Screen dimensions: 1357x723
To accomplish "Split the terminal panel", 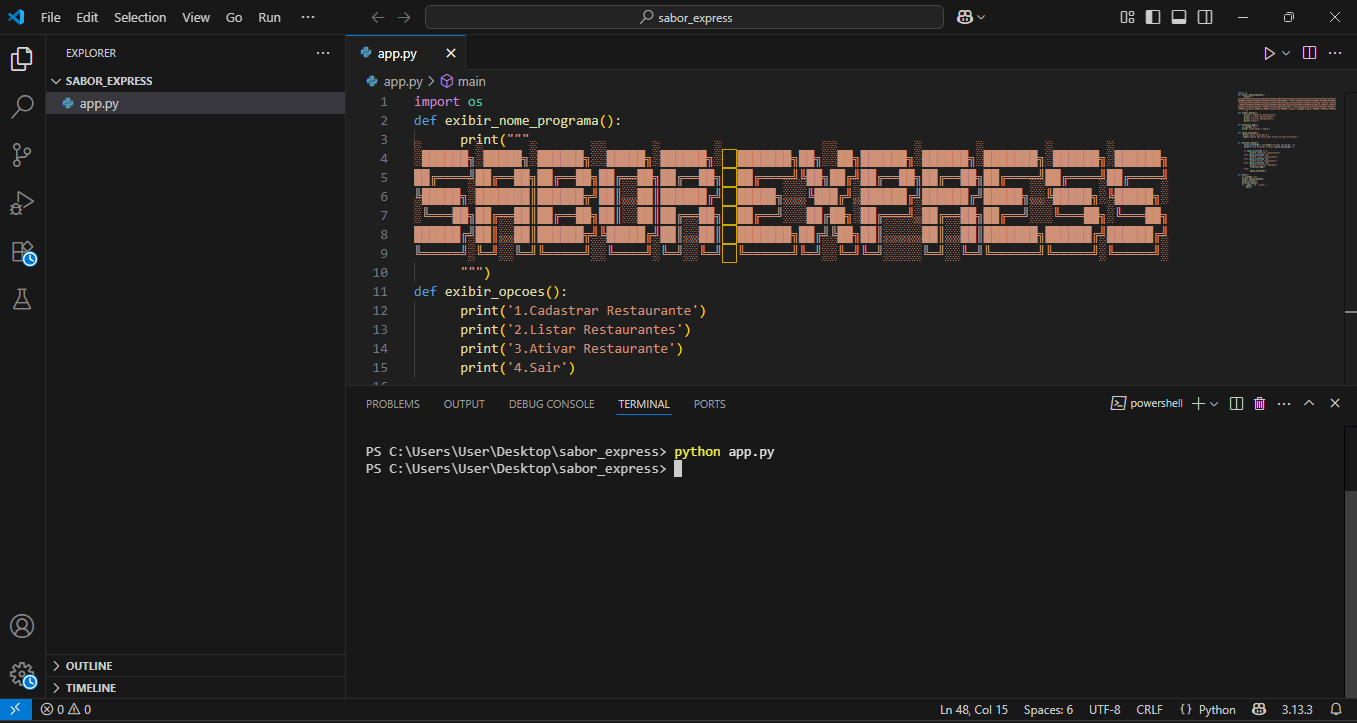I will point(1236,403).
